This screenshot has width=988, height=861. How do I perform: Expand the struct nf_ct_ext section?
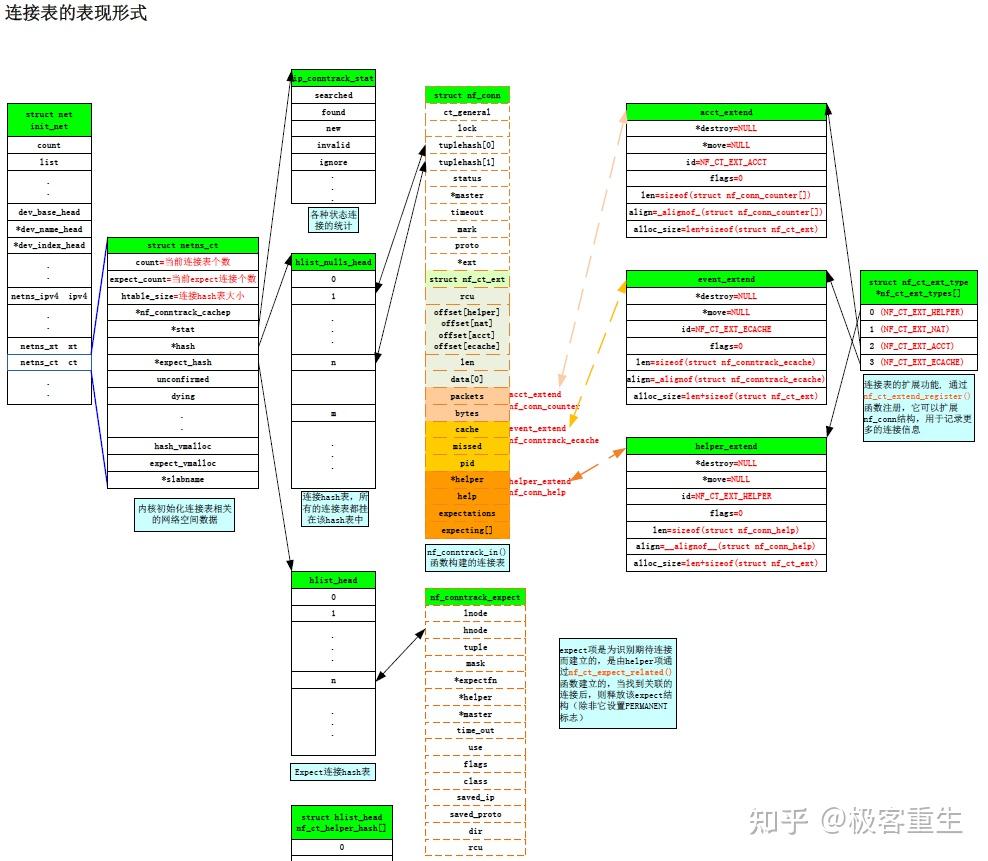(466, 279)
